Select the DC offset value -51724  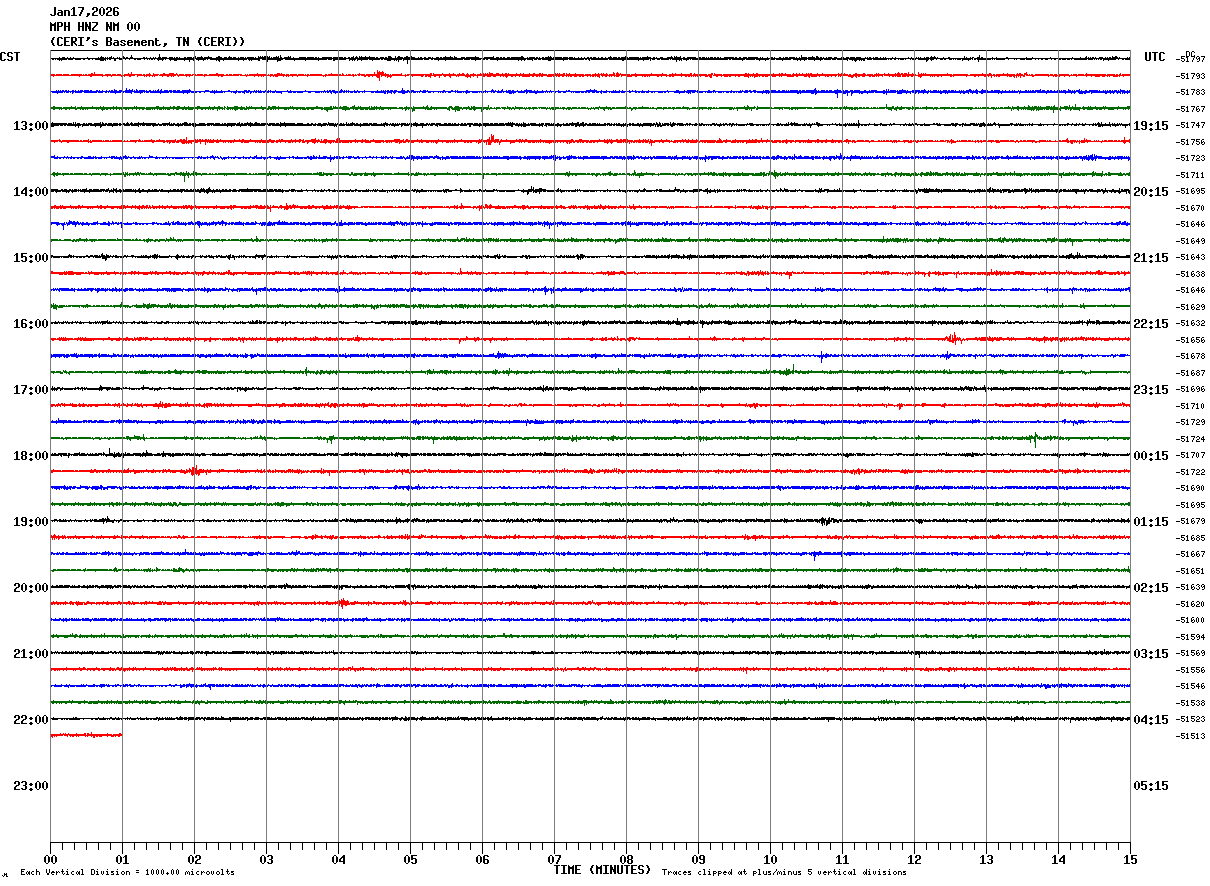(x=1191, y=439)
